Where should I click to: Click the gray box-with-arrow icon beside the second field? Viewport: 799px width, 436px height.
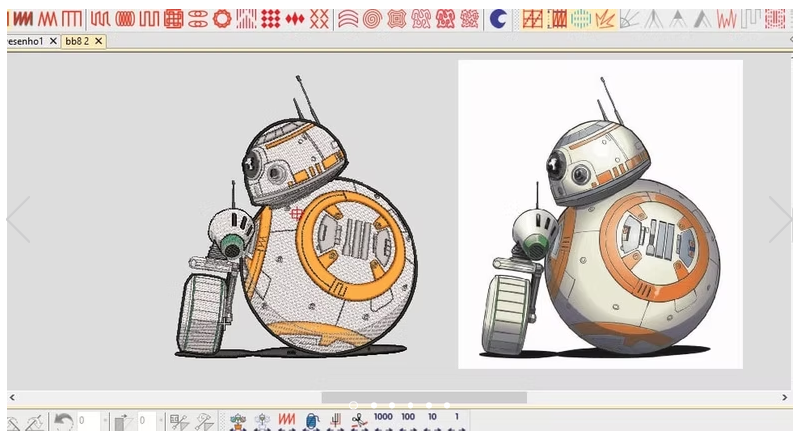click(123, 421)
